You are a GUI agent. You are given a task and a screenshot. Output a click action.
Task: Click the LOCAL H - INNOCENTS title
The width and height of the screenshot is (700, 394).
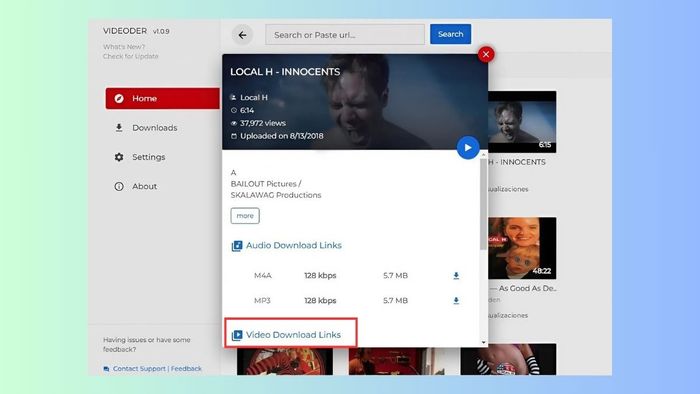click(285, 72)
